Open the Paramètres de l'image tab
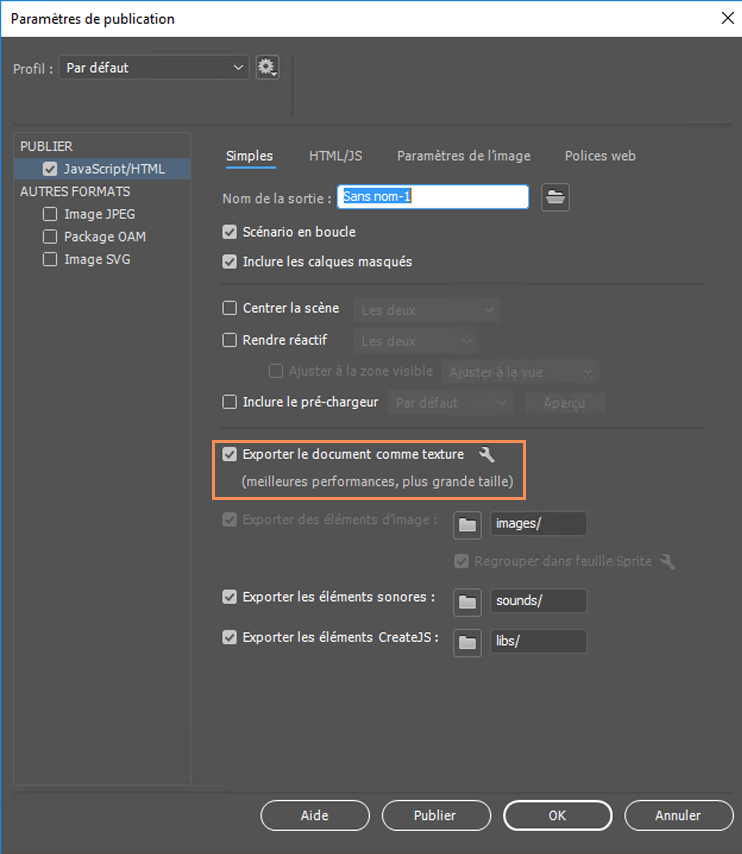 (463, 156)
